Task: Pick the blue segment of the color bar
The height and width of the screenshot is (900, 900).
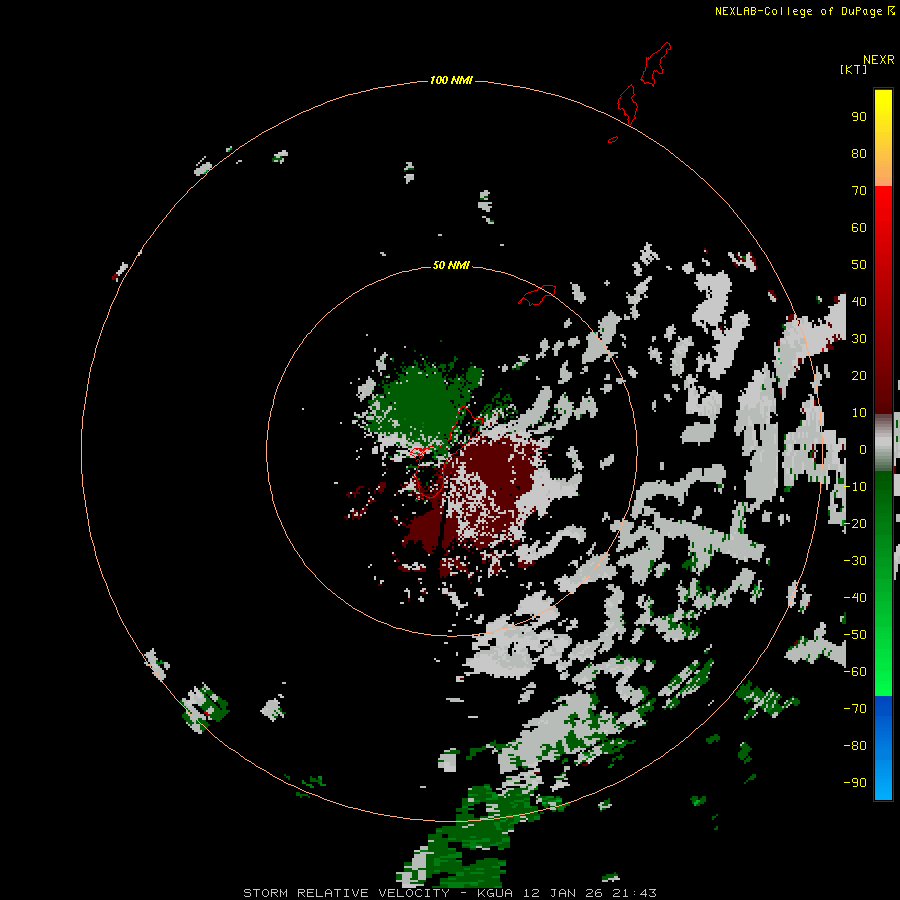Action: (883, 747)
